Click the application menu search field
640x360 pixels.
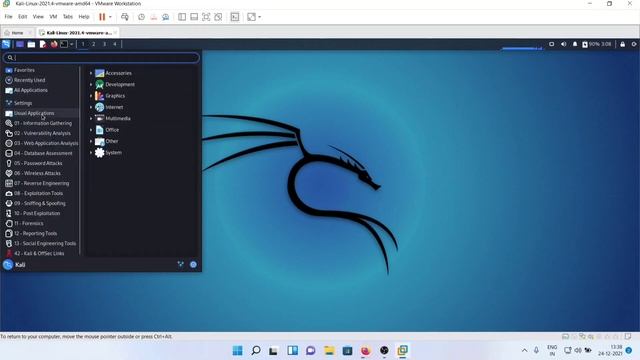101,58
